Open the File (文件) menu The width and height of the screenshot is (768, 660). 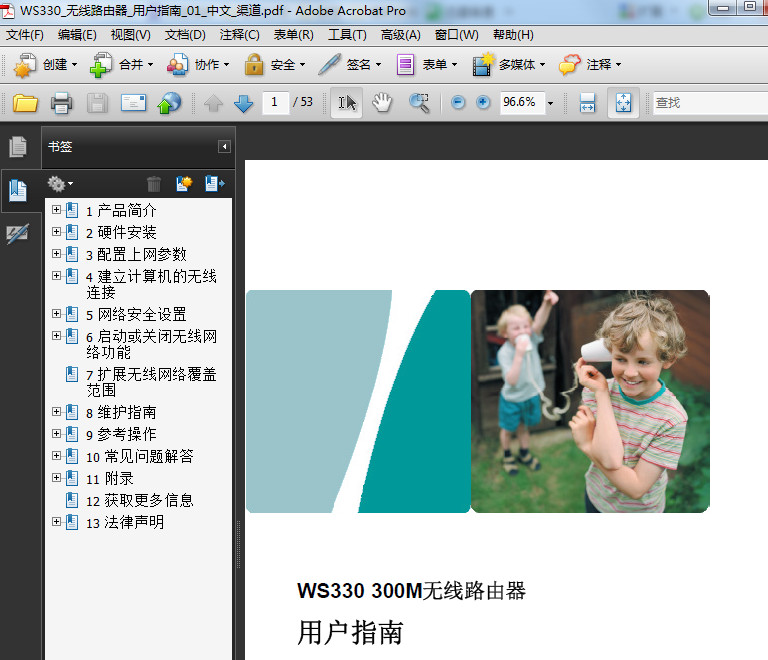point(24,35)
